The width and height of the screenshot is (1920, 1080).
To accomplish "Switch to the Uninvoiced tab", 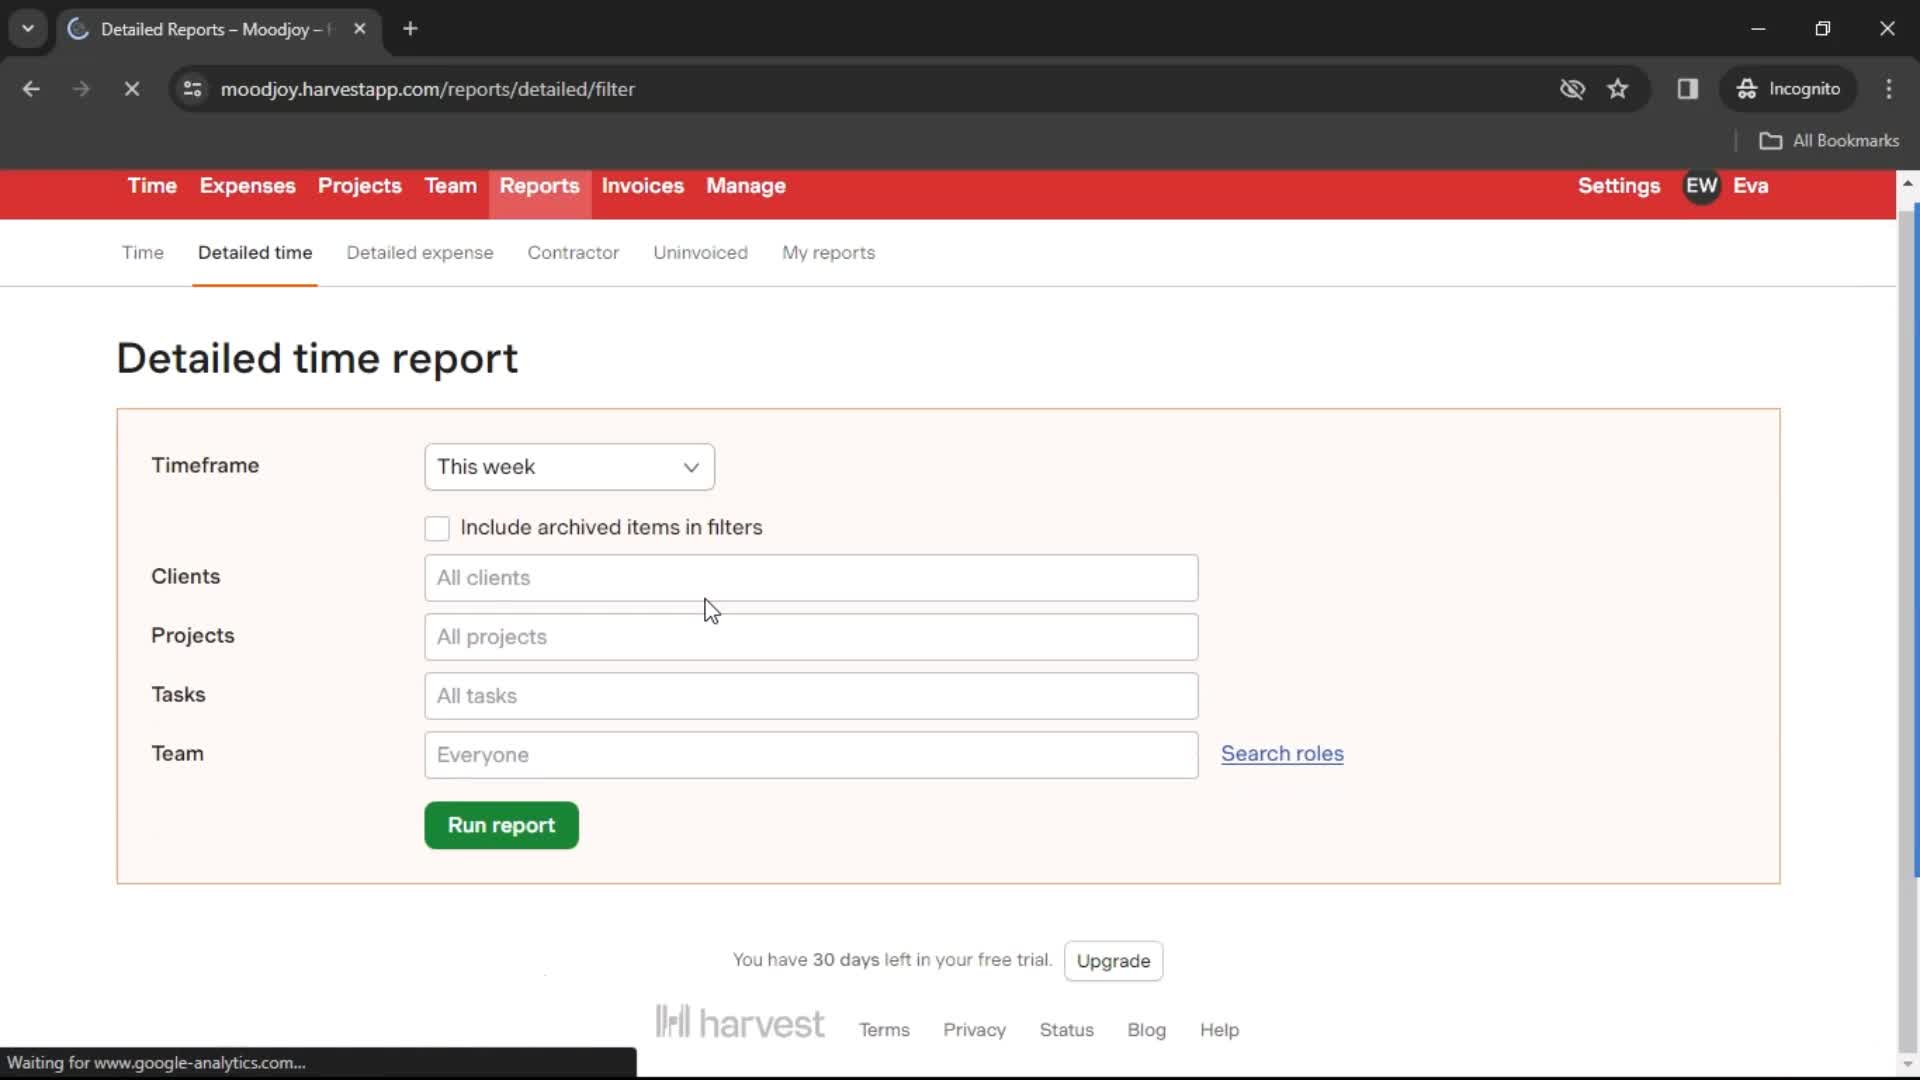I will tap(699, 252).
